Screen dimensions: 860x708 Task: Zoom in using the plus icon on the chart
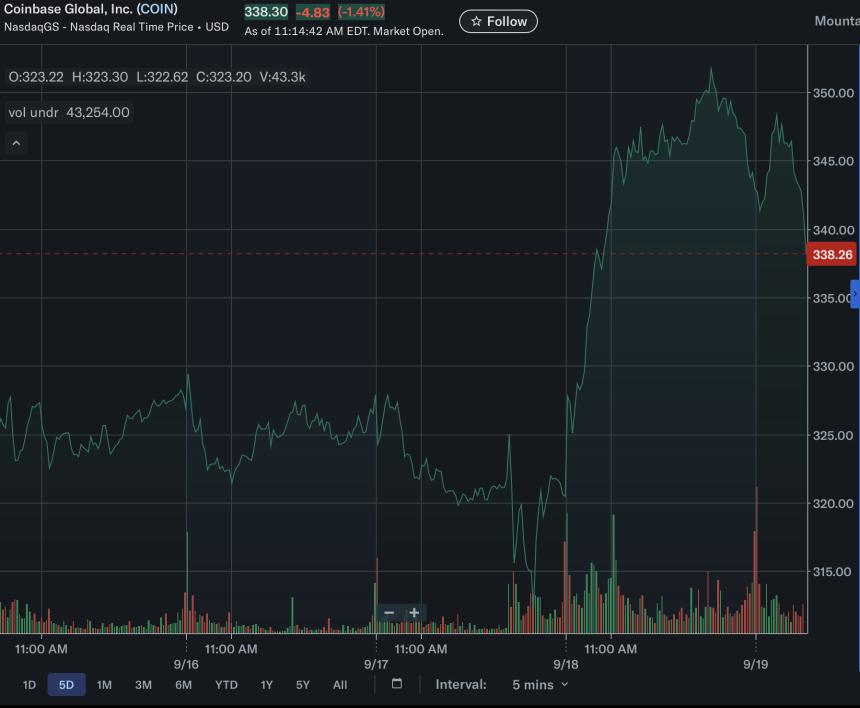[x=414, y=612]
